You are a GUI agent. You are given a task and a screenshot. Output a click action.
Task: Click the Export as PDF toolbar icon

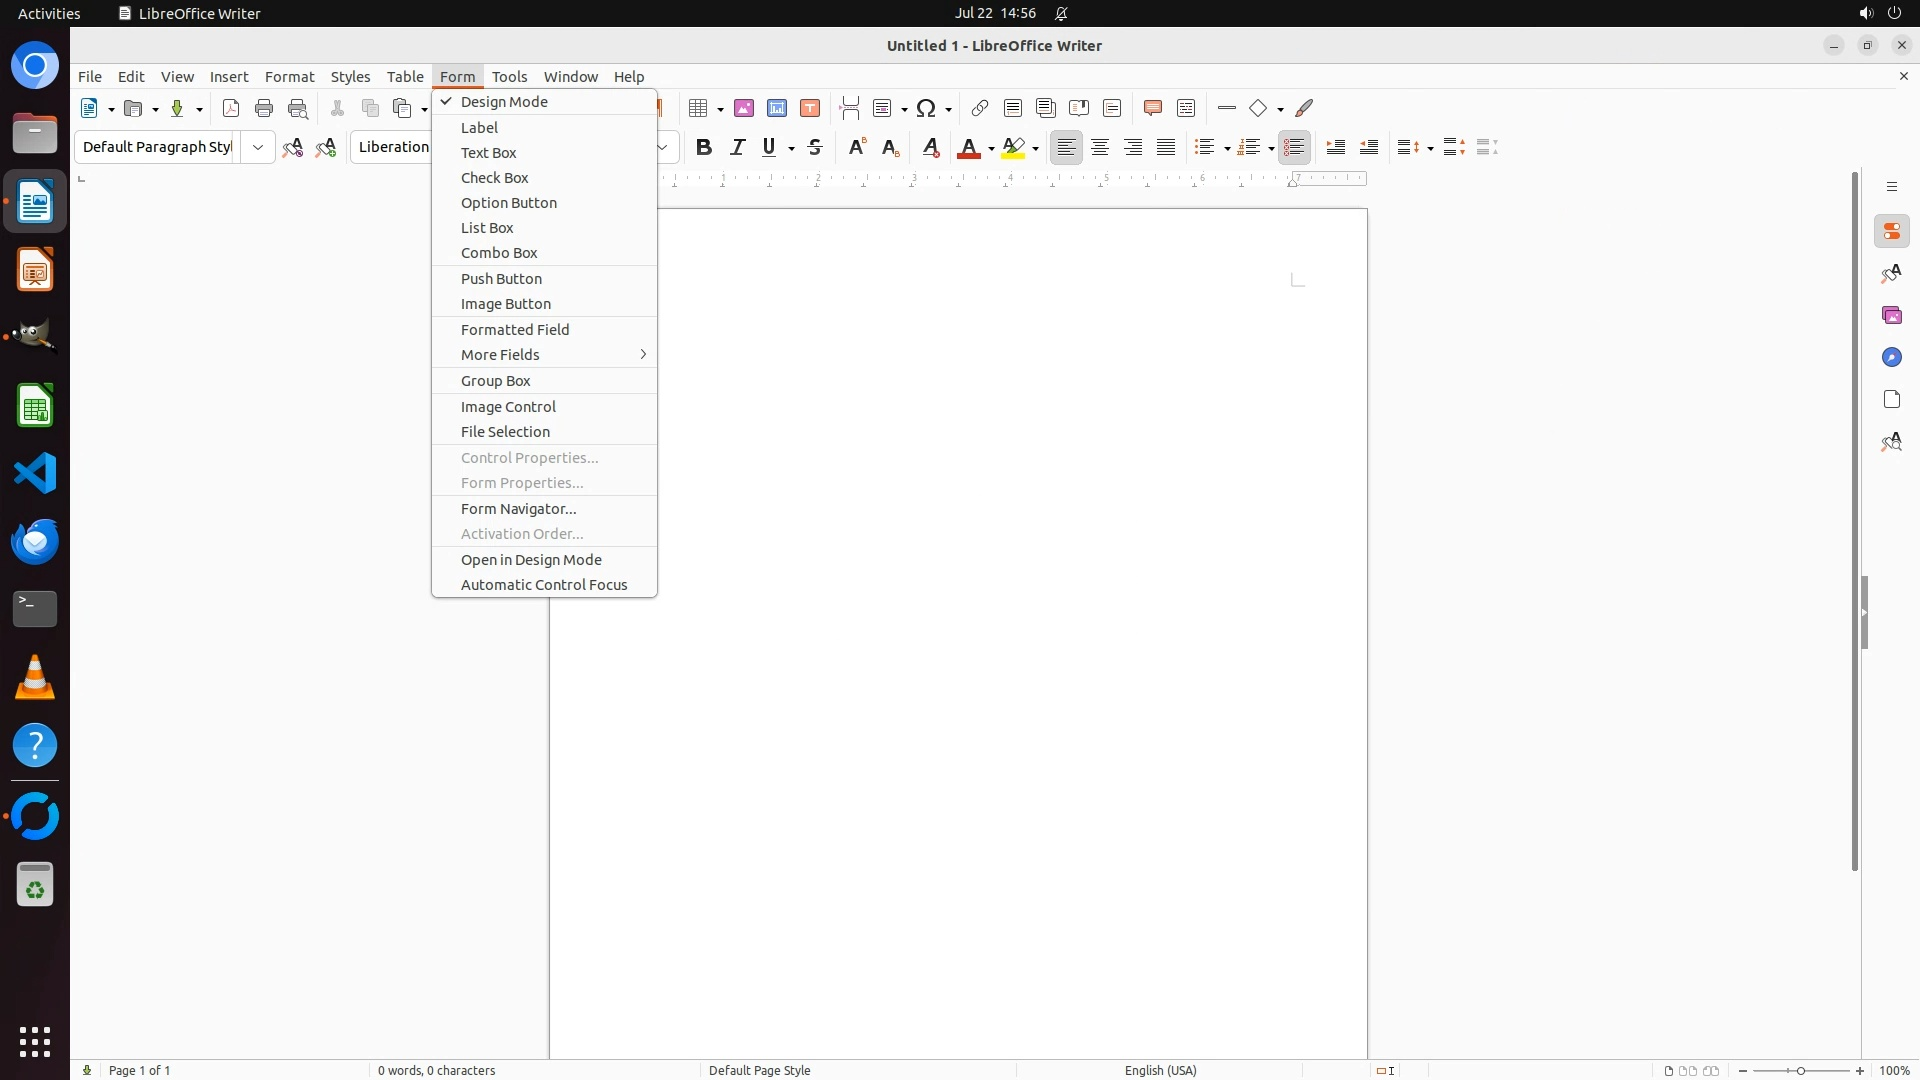pos(231,108)
